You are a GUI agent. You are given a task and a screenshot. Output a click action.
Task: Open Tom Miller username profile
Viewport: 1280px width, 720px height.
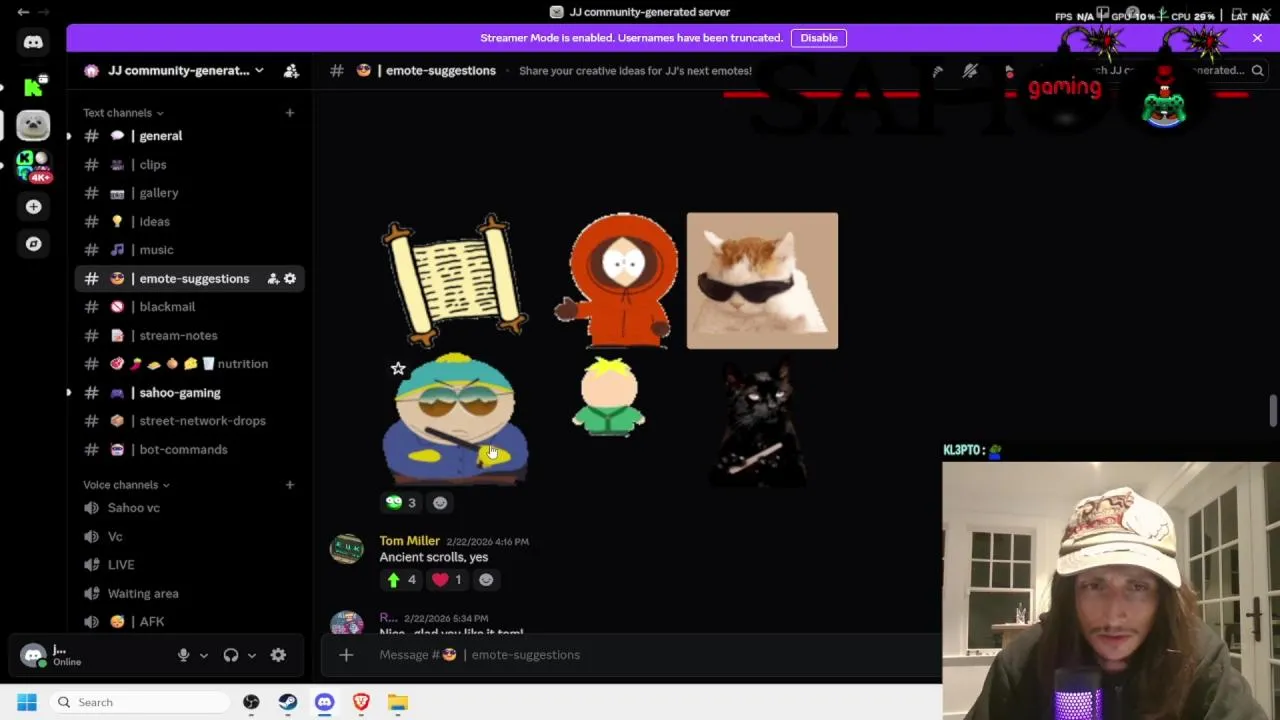pos(409,541)
